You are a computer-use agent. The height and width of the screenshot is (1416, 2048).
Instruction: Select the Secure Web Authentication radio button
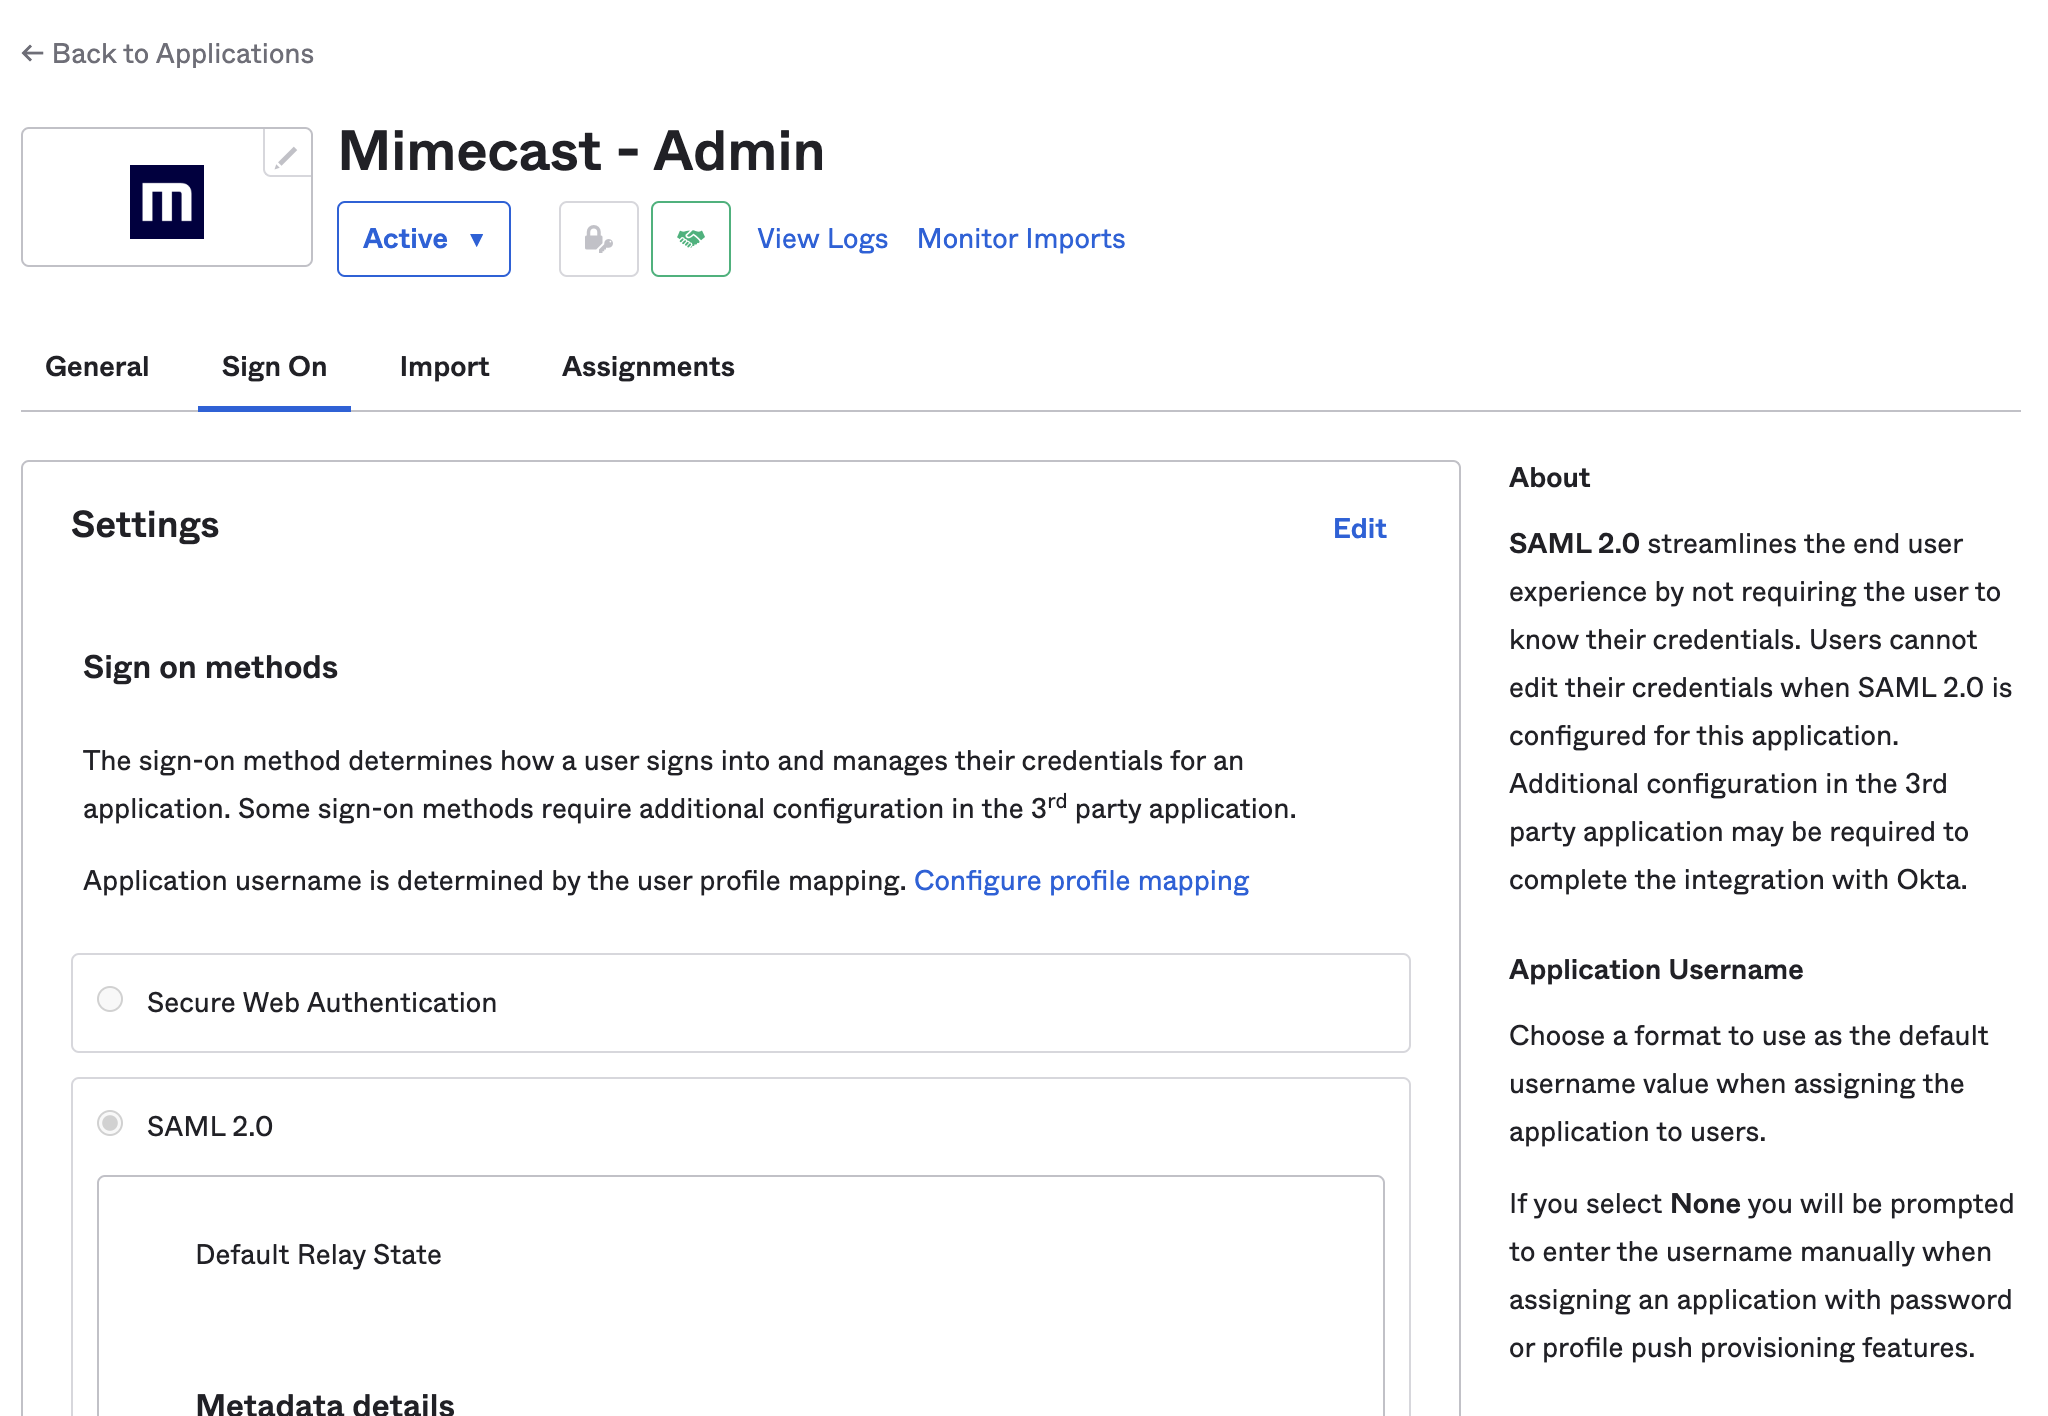(112, 999)
